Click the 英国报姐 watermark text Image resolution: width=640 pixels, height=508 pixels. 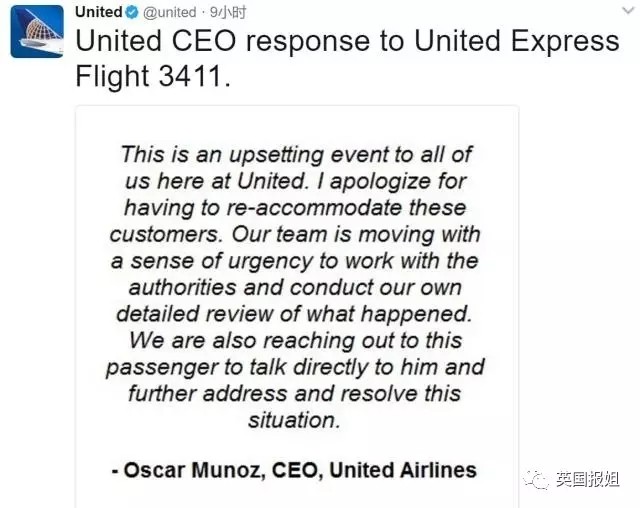tap(588, 479)
